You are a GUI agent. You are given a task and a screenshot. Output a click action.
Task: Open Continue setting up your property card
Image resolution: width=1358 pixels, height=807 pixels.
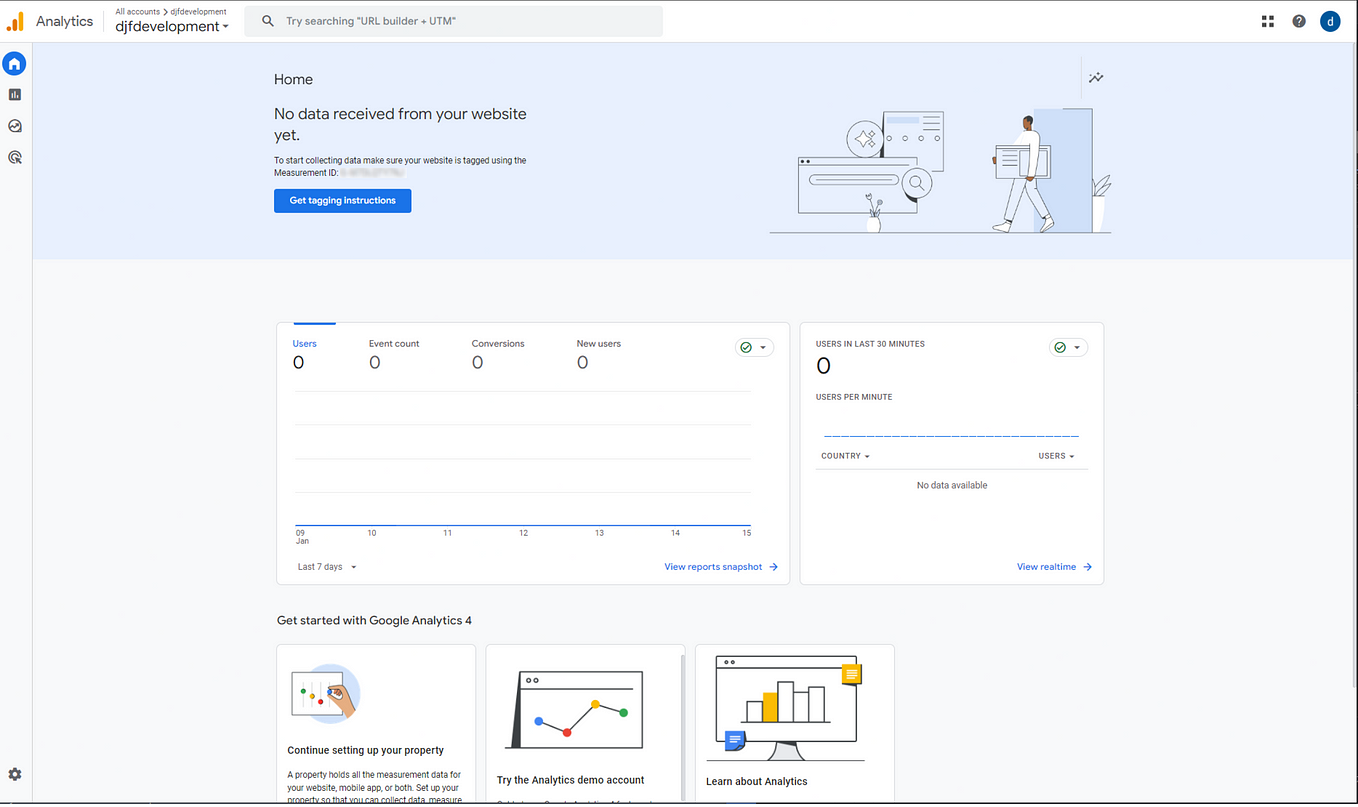coord(376,724)
